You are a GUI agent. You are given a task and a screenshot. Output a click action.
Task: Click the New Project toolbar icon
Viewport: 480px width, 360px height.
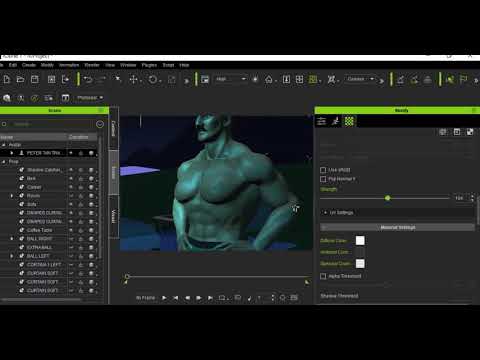coord(7,79)
